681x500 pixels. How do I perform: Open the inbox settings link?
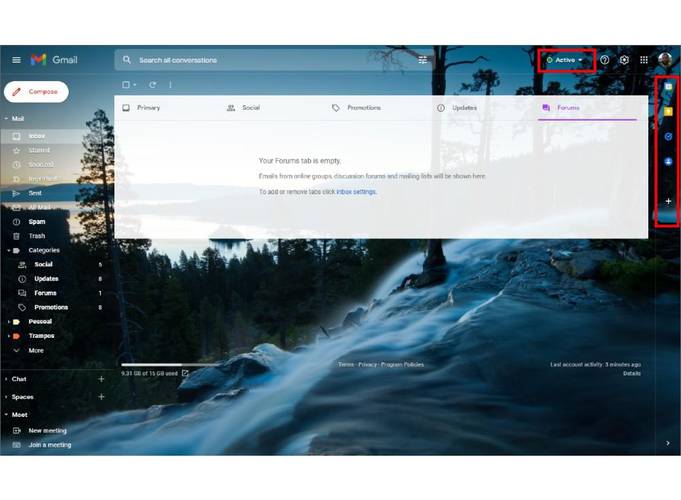pos(356,192)
